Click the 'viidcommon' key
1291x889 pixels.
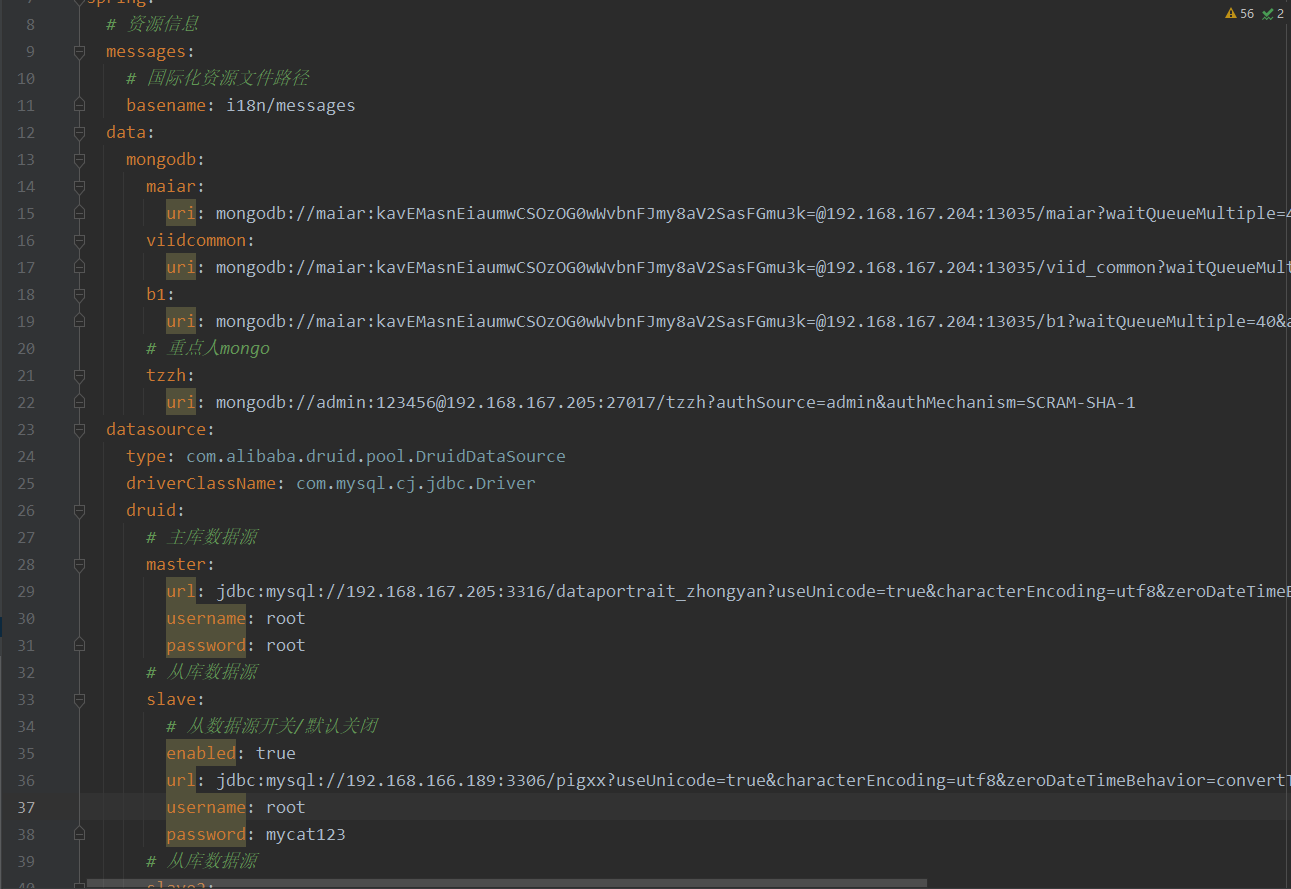(196, 241)
